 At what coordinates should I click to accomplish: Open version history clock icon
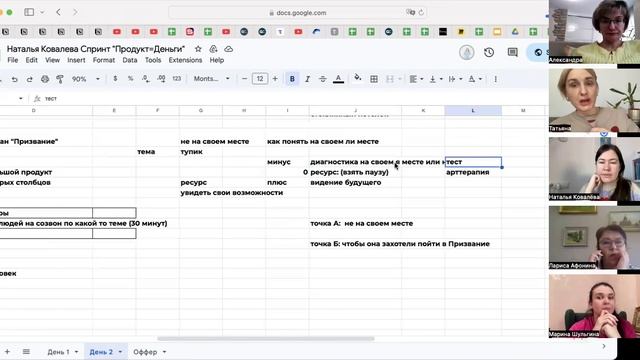(489, 52)
